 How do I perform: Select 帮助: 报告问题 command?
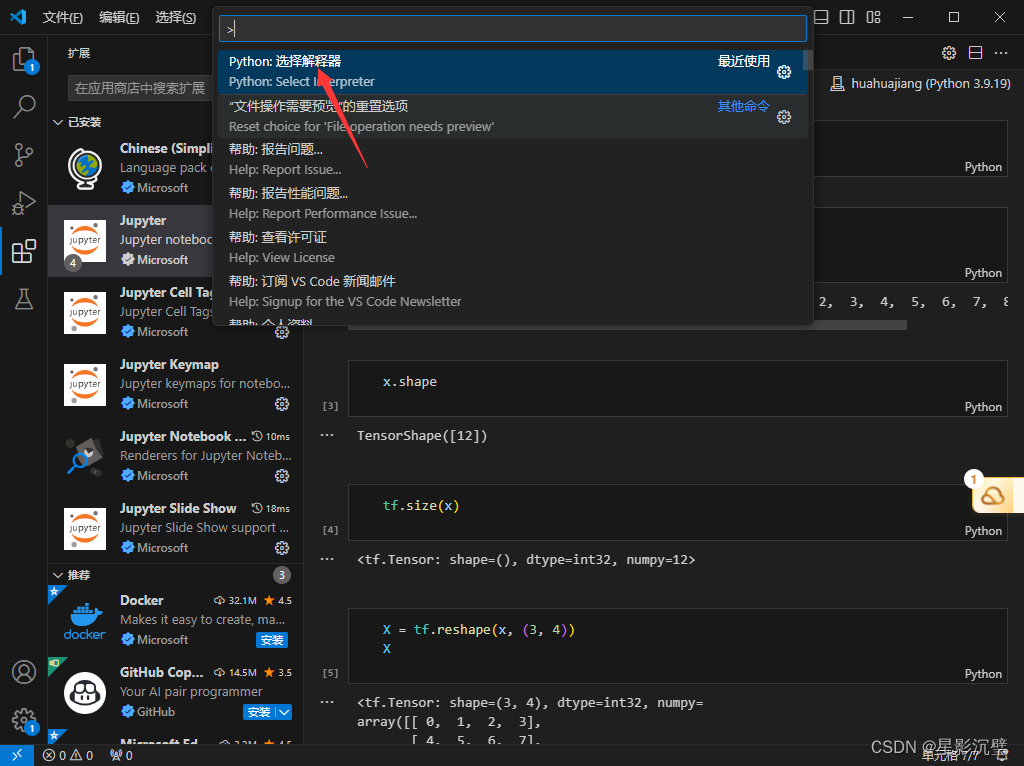click(513, 159)
